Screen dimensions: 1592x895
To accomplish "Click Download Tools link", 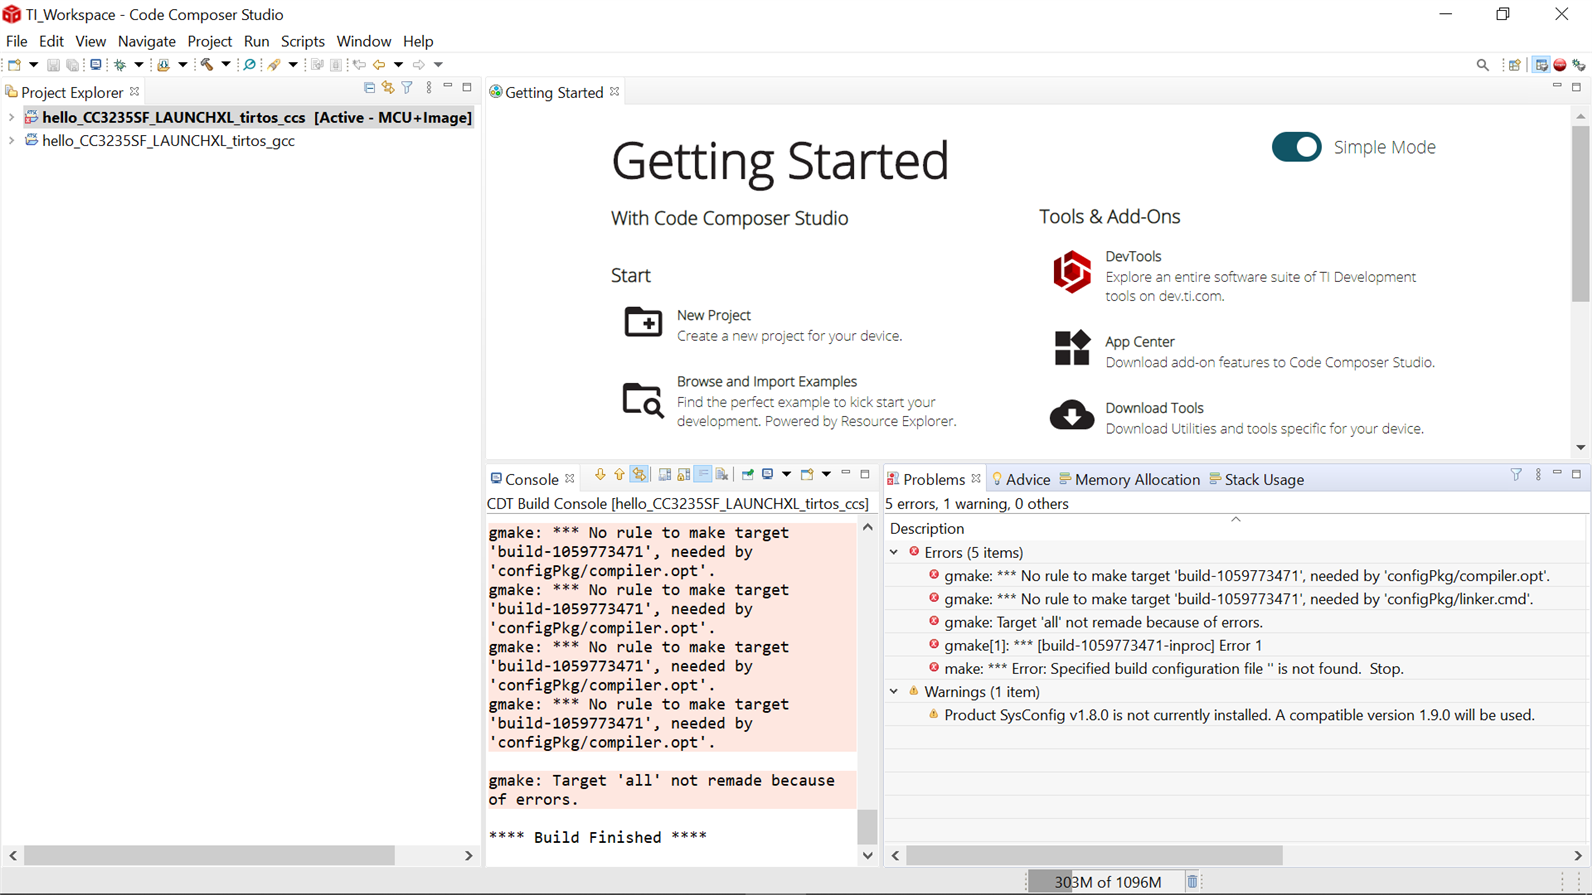I will coord(1154,408).
